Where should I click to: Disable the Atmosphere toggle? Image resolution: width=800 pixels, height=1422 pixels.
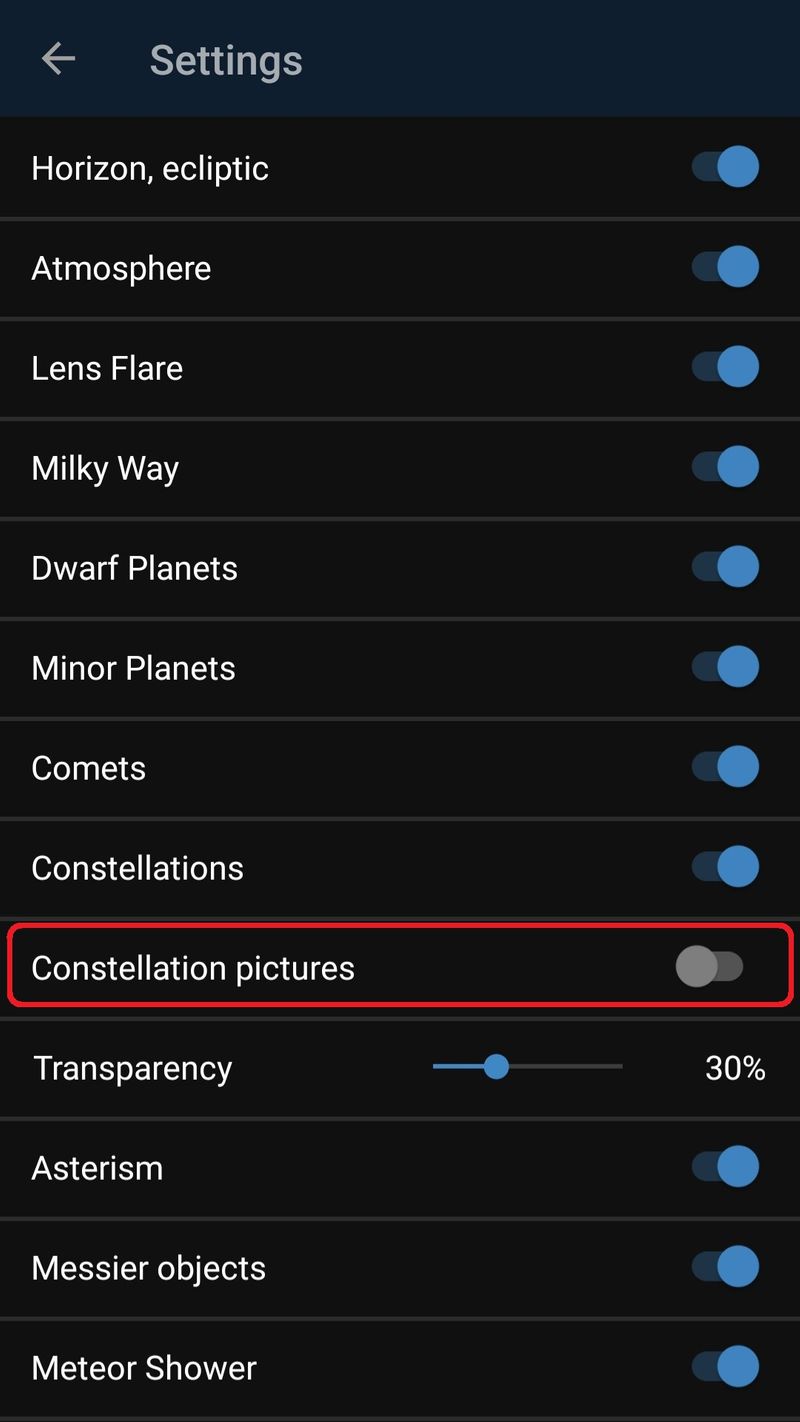(725, 267)
